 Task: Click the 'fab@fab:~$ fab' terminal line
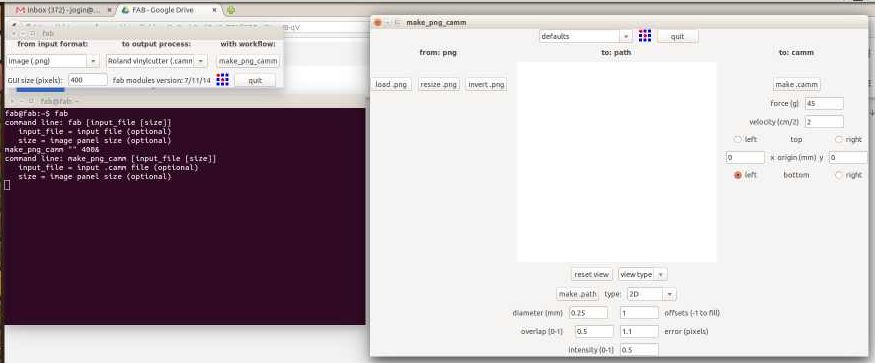click(36, 113)
